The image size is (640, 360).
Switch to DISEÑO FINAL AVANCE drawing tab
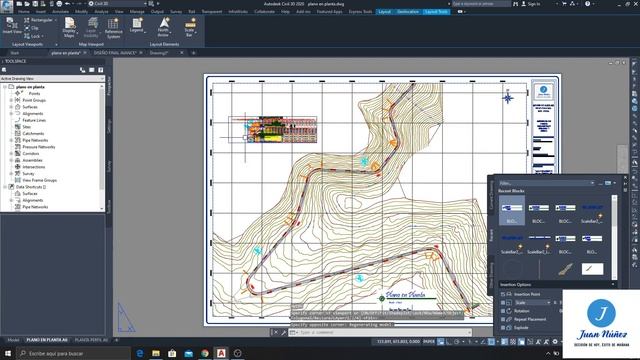[x=115, y=53]
